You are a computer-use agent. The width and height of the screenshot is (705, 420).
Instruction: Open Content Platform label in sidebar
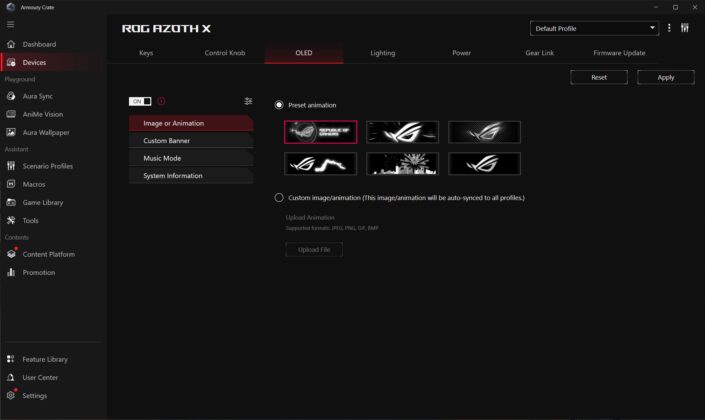[x=49, y=254]
